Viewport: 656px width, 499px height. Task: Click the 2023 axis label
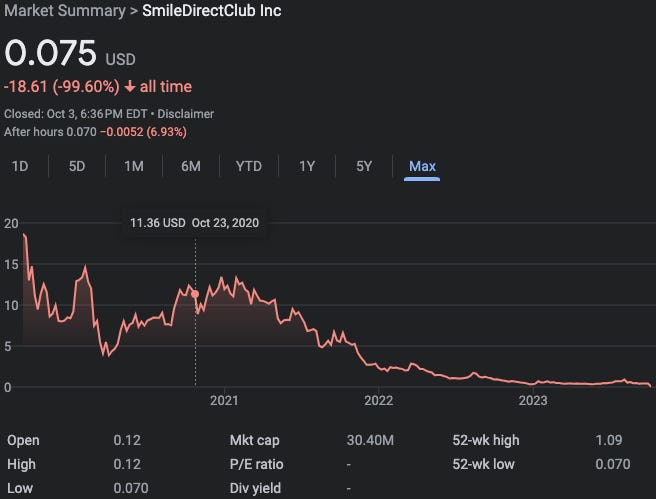pos(533,401)
